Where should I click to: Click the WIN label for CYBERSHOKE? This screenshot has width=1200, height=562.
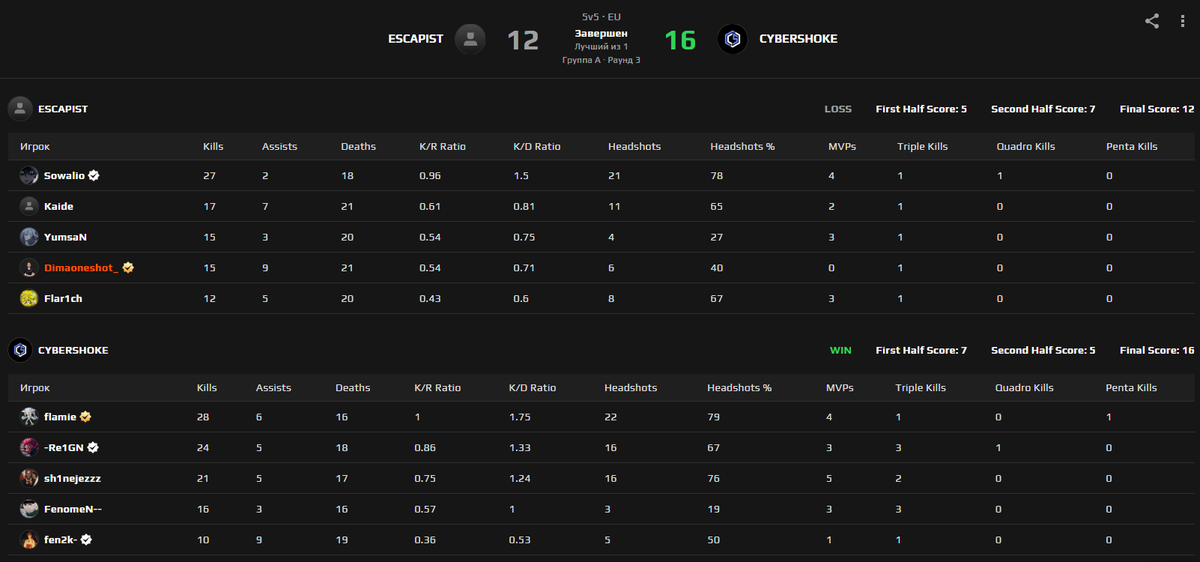(841, 350)
